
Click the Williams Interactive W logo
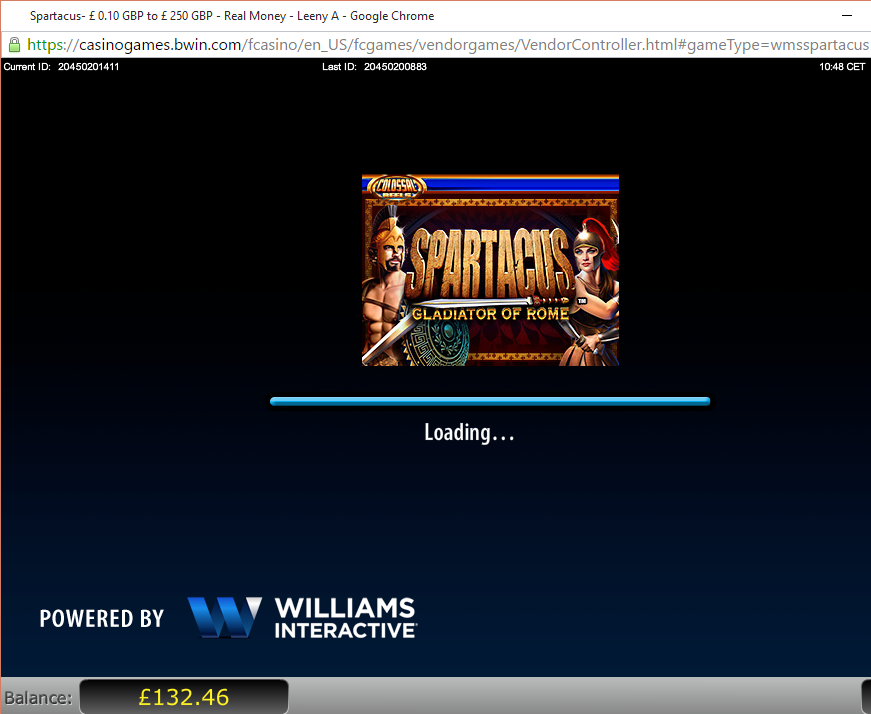click(225, 617)
